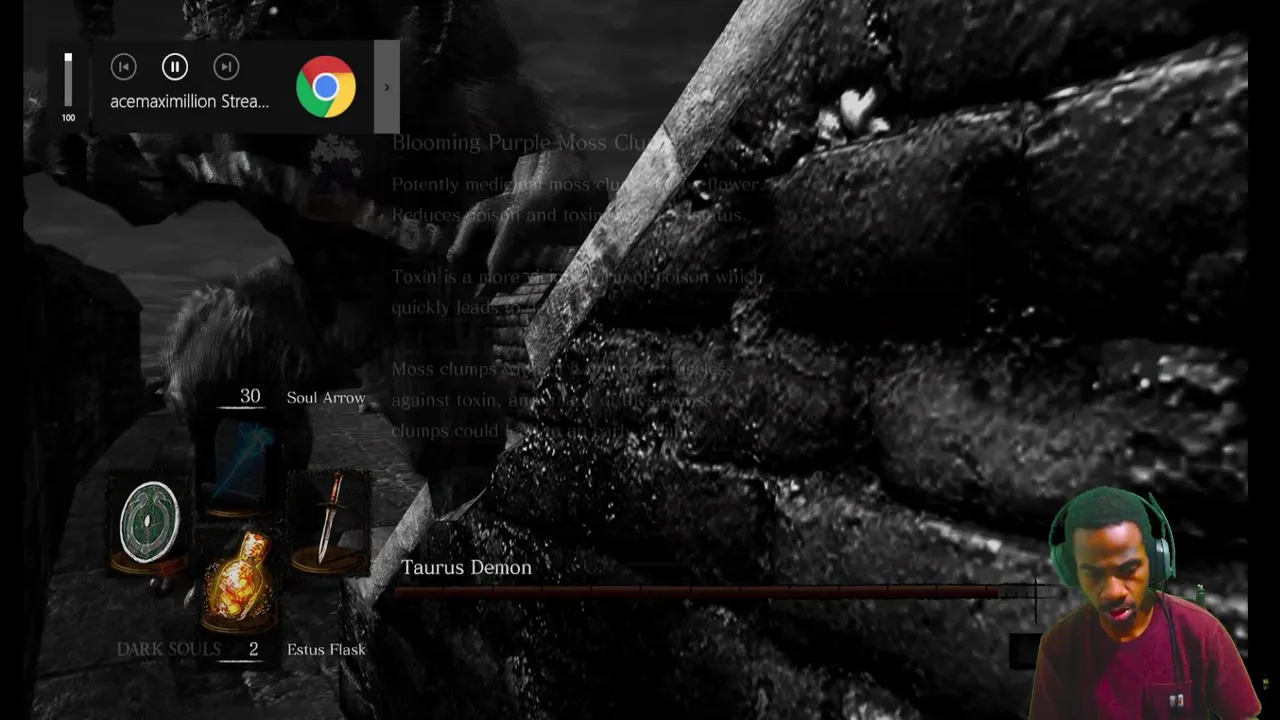Image resolution: width=1280 pixels, height=720 pixels.
Task: Skip to previous track in media overlay
Action: click(123, 67)
